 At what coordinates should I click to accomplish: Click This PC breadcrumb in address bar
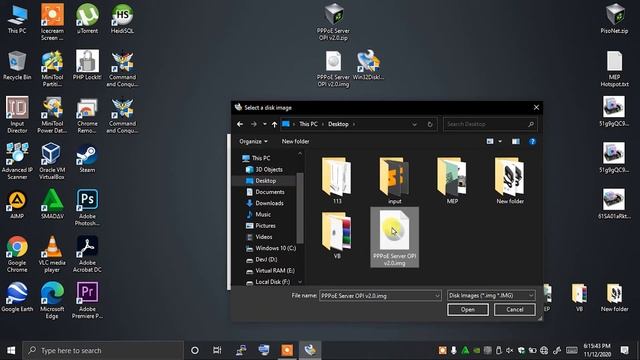(x=308, y=124)
